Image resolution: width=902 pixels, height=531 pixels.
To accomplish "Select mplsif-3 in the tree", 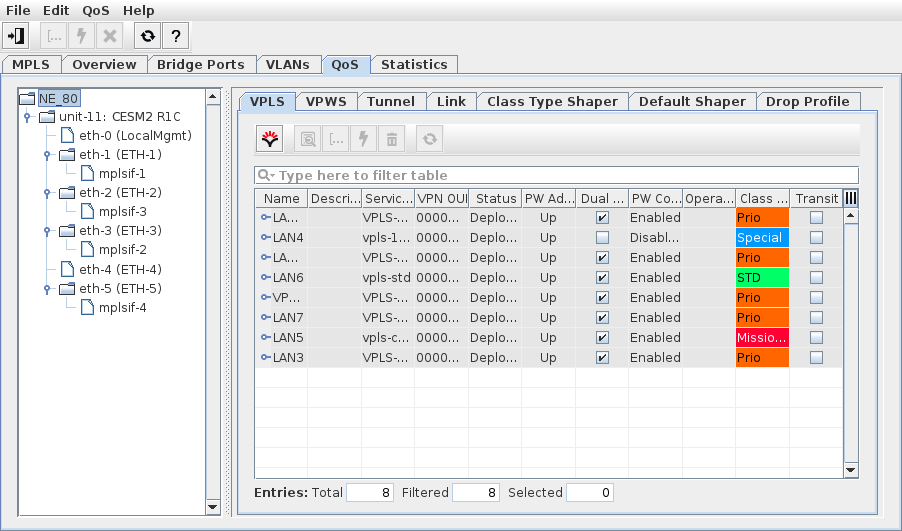I will click(122, 212).
